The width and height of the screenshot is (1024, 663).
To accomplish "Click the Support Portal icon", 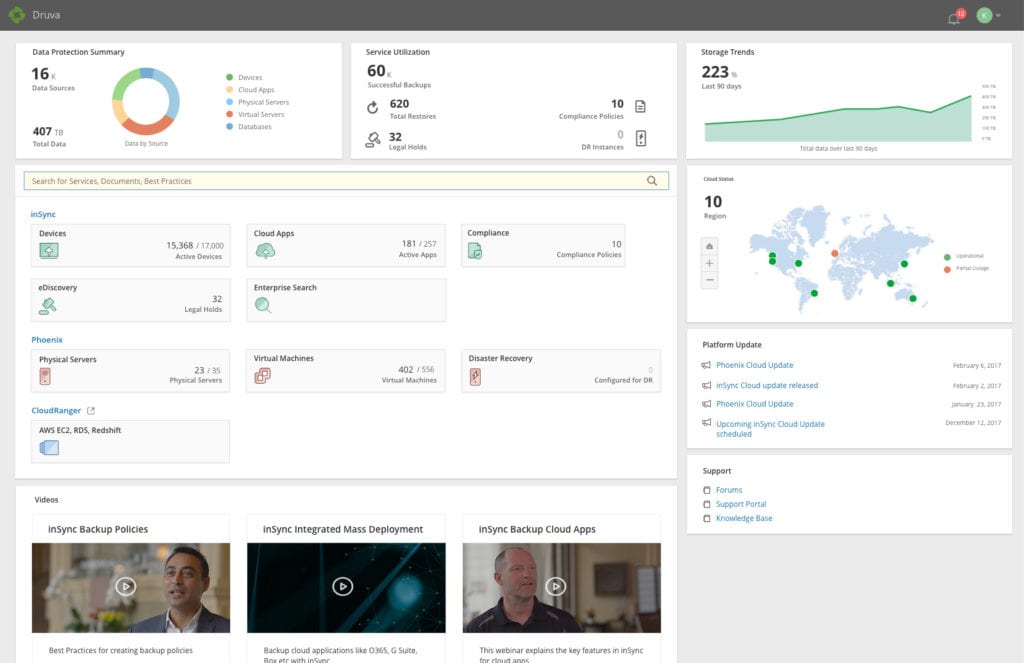I will (707, 504).
